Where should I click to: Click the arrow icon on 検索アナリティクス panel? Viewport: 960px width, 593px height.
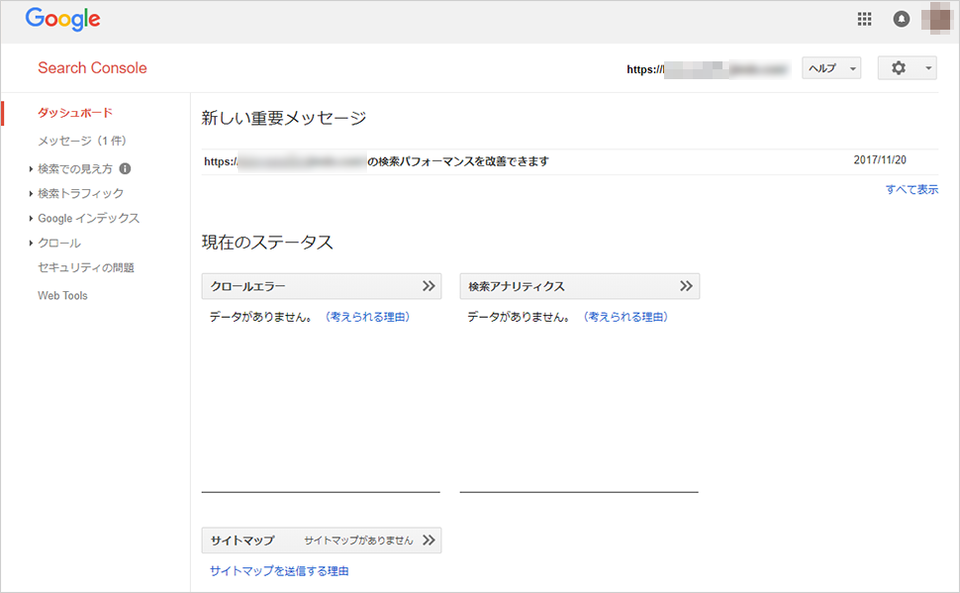point(686,286)
